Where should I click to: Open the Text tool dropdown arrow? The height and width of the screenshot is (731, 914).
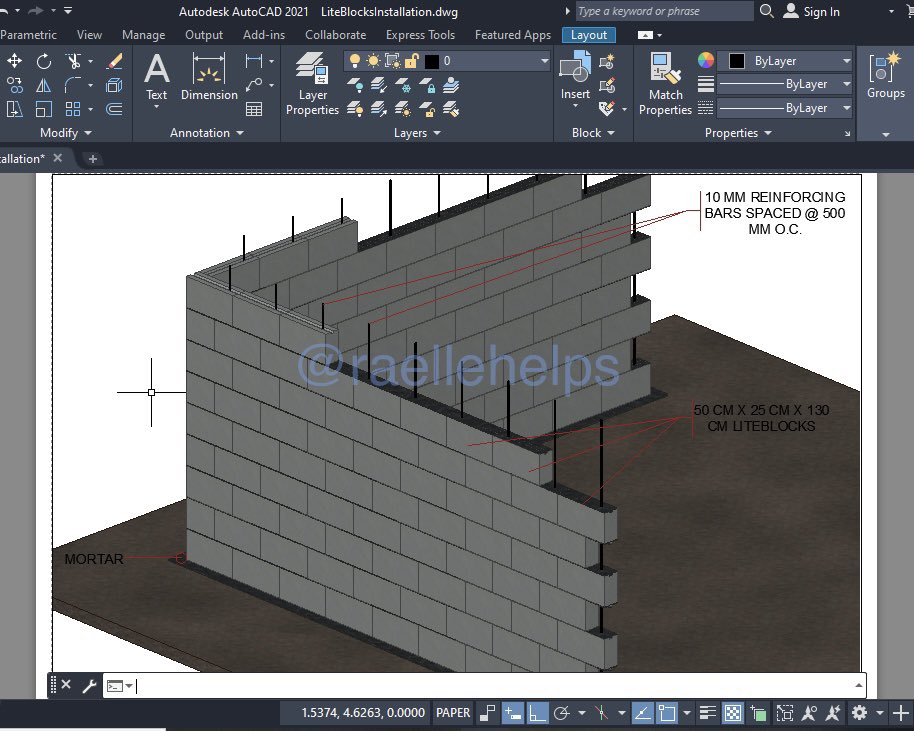(156, 107)
